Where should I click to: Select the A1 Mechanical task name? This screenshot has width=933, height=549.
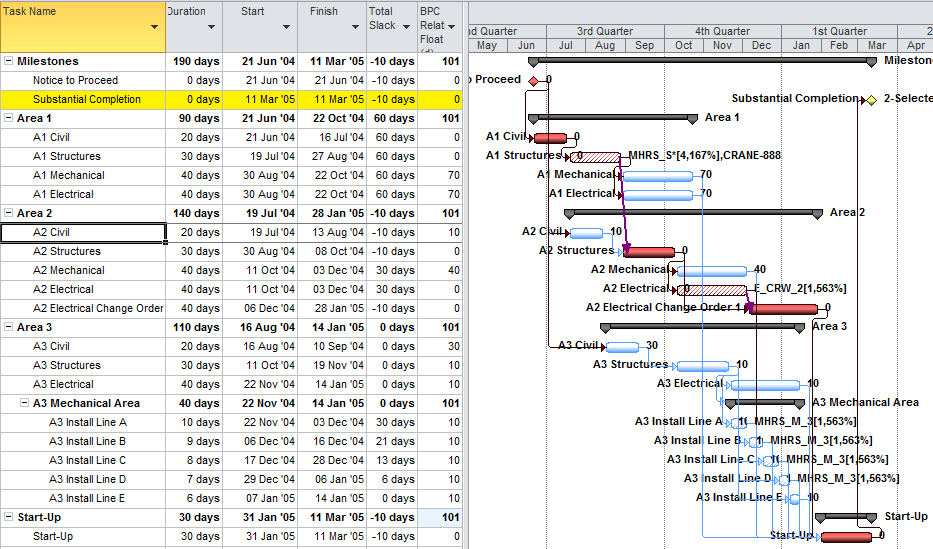click(x=68, y=175)
